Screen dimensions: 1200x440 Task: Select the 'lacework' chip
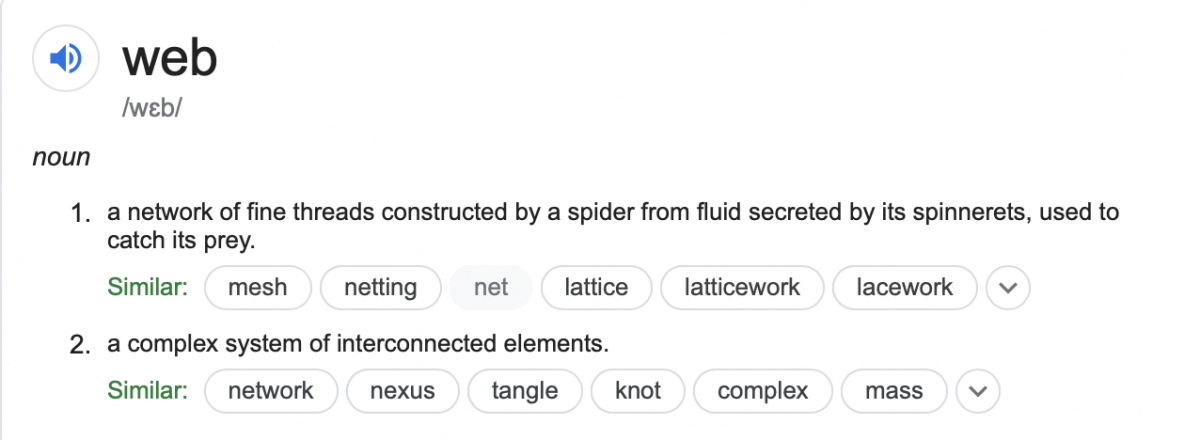click(904, 288)
